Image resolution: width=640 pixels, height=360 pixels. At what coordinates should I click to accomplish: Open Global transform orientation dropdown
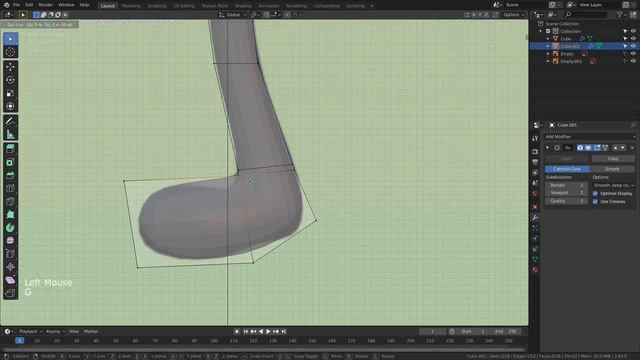coord(233,15)
